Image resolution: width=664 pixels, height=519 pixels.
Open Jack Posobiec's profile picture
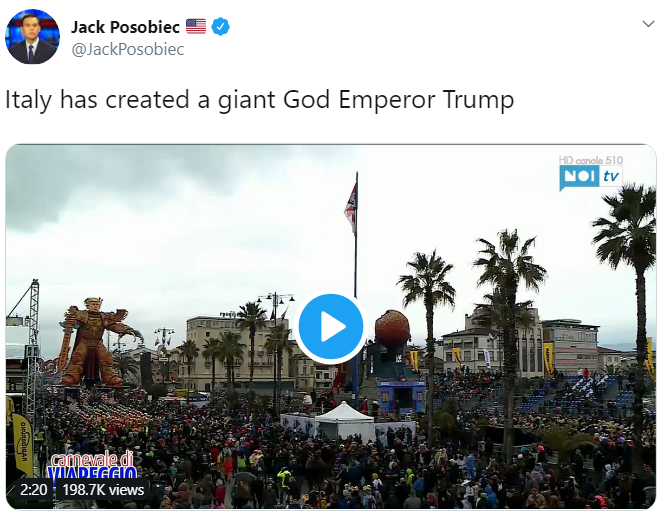pyautogui.click(x=32, y=36)
